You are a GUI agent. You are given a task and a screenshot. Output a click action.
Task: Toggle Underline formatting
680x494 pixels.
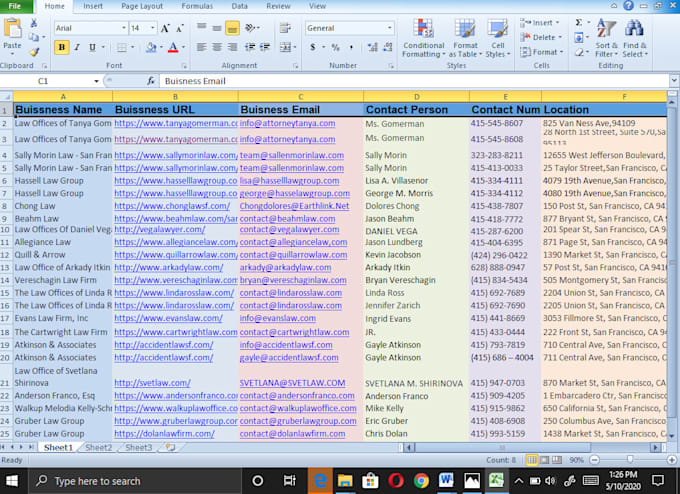point(92,47)
